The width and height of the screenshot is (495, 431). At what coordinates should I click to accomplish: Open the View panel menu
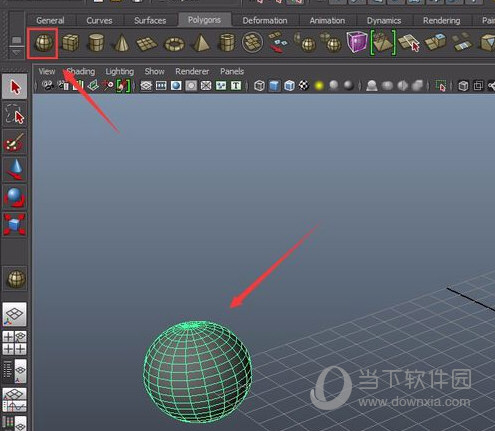point(47,71)
